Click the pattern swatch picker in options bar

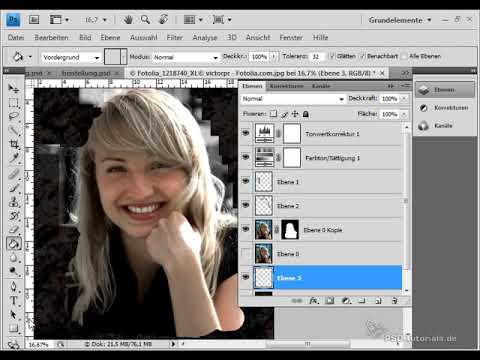tap(115, 57)
